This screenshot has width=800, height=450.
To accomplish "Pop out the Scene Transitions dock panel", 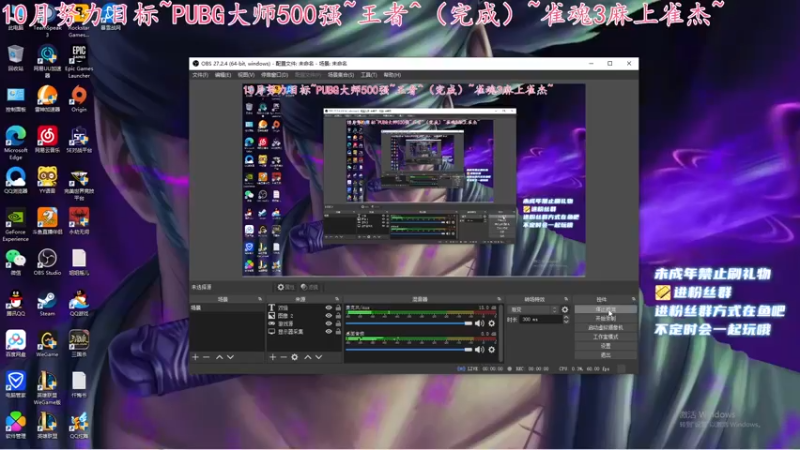I will (x=566, y=299).
